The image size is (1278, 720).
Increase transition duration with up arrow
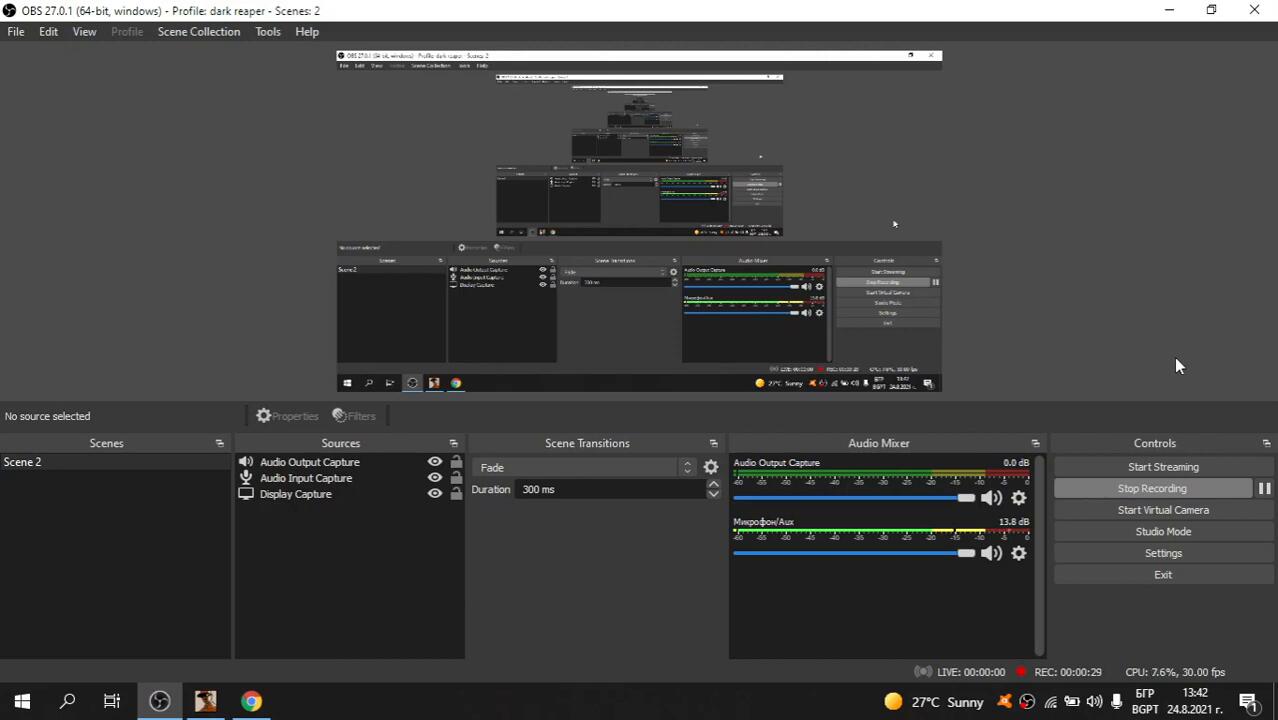point(713,484)
